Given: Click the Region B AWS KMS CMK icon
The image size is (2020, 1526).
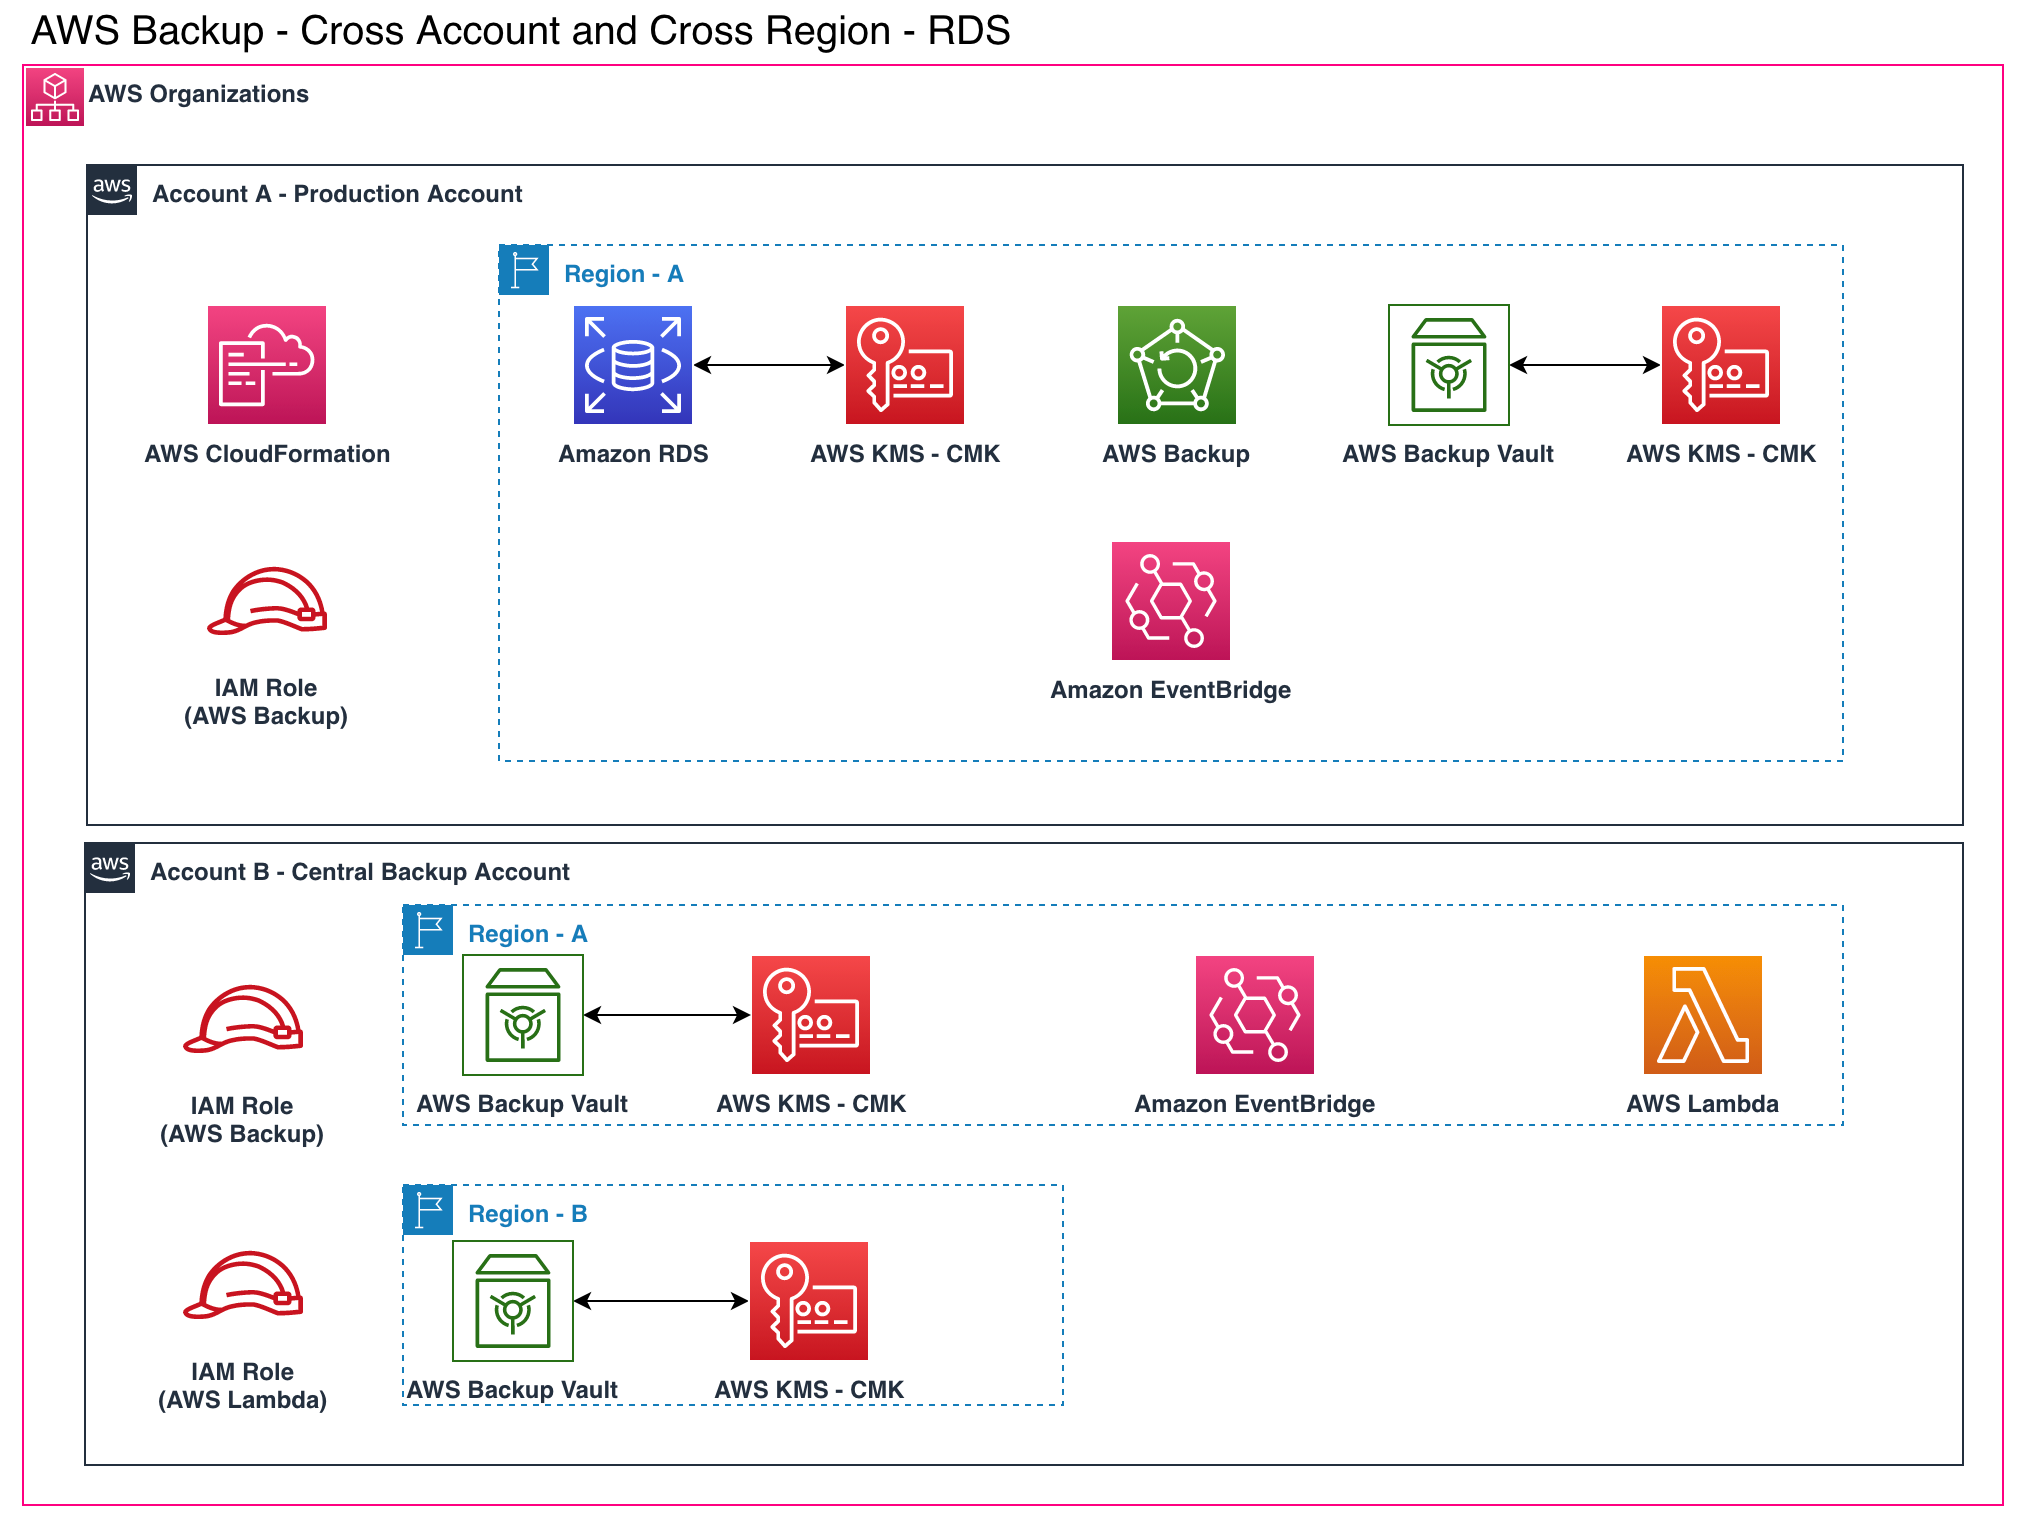Looking at the screenshot, I should 808,1301.
